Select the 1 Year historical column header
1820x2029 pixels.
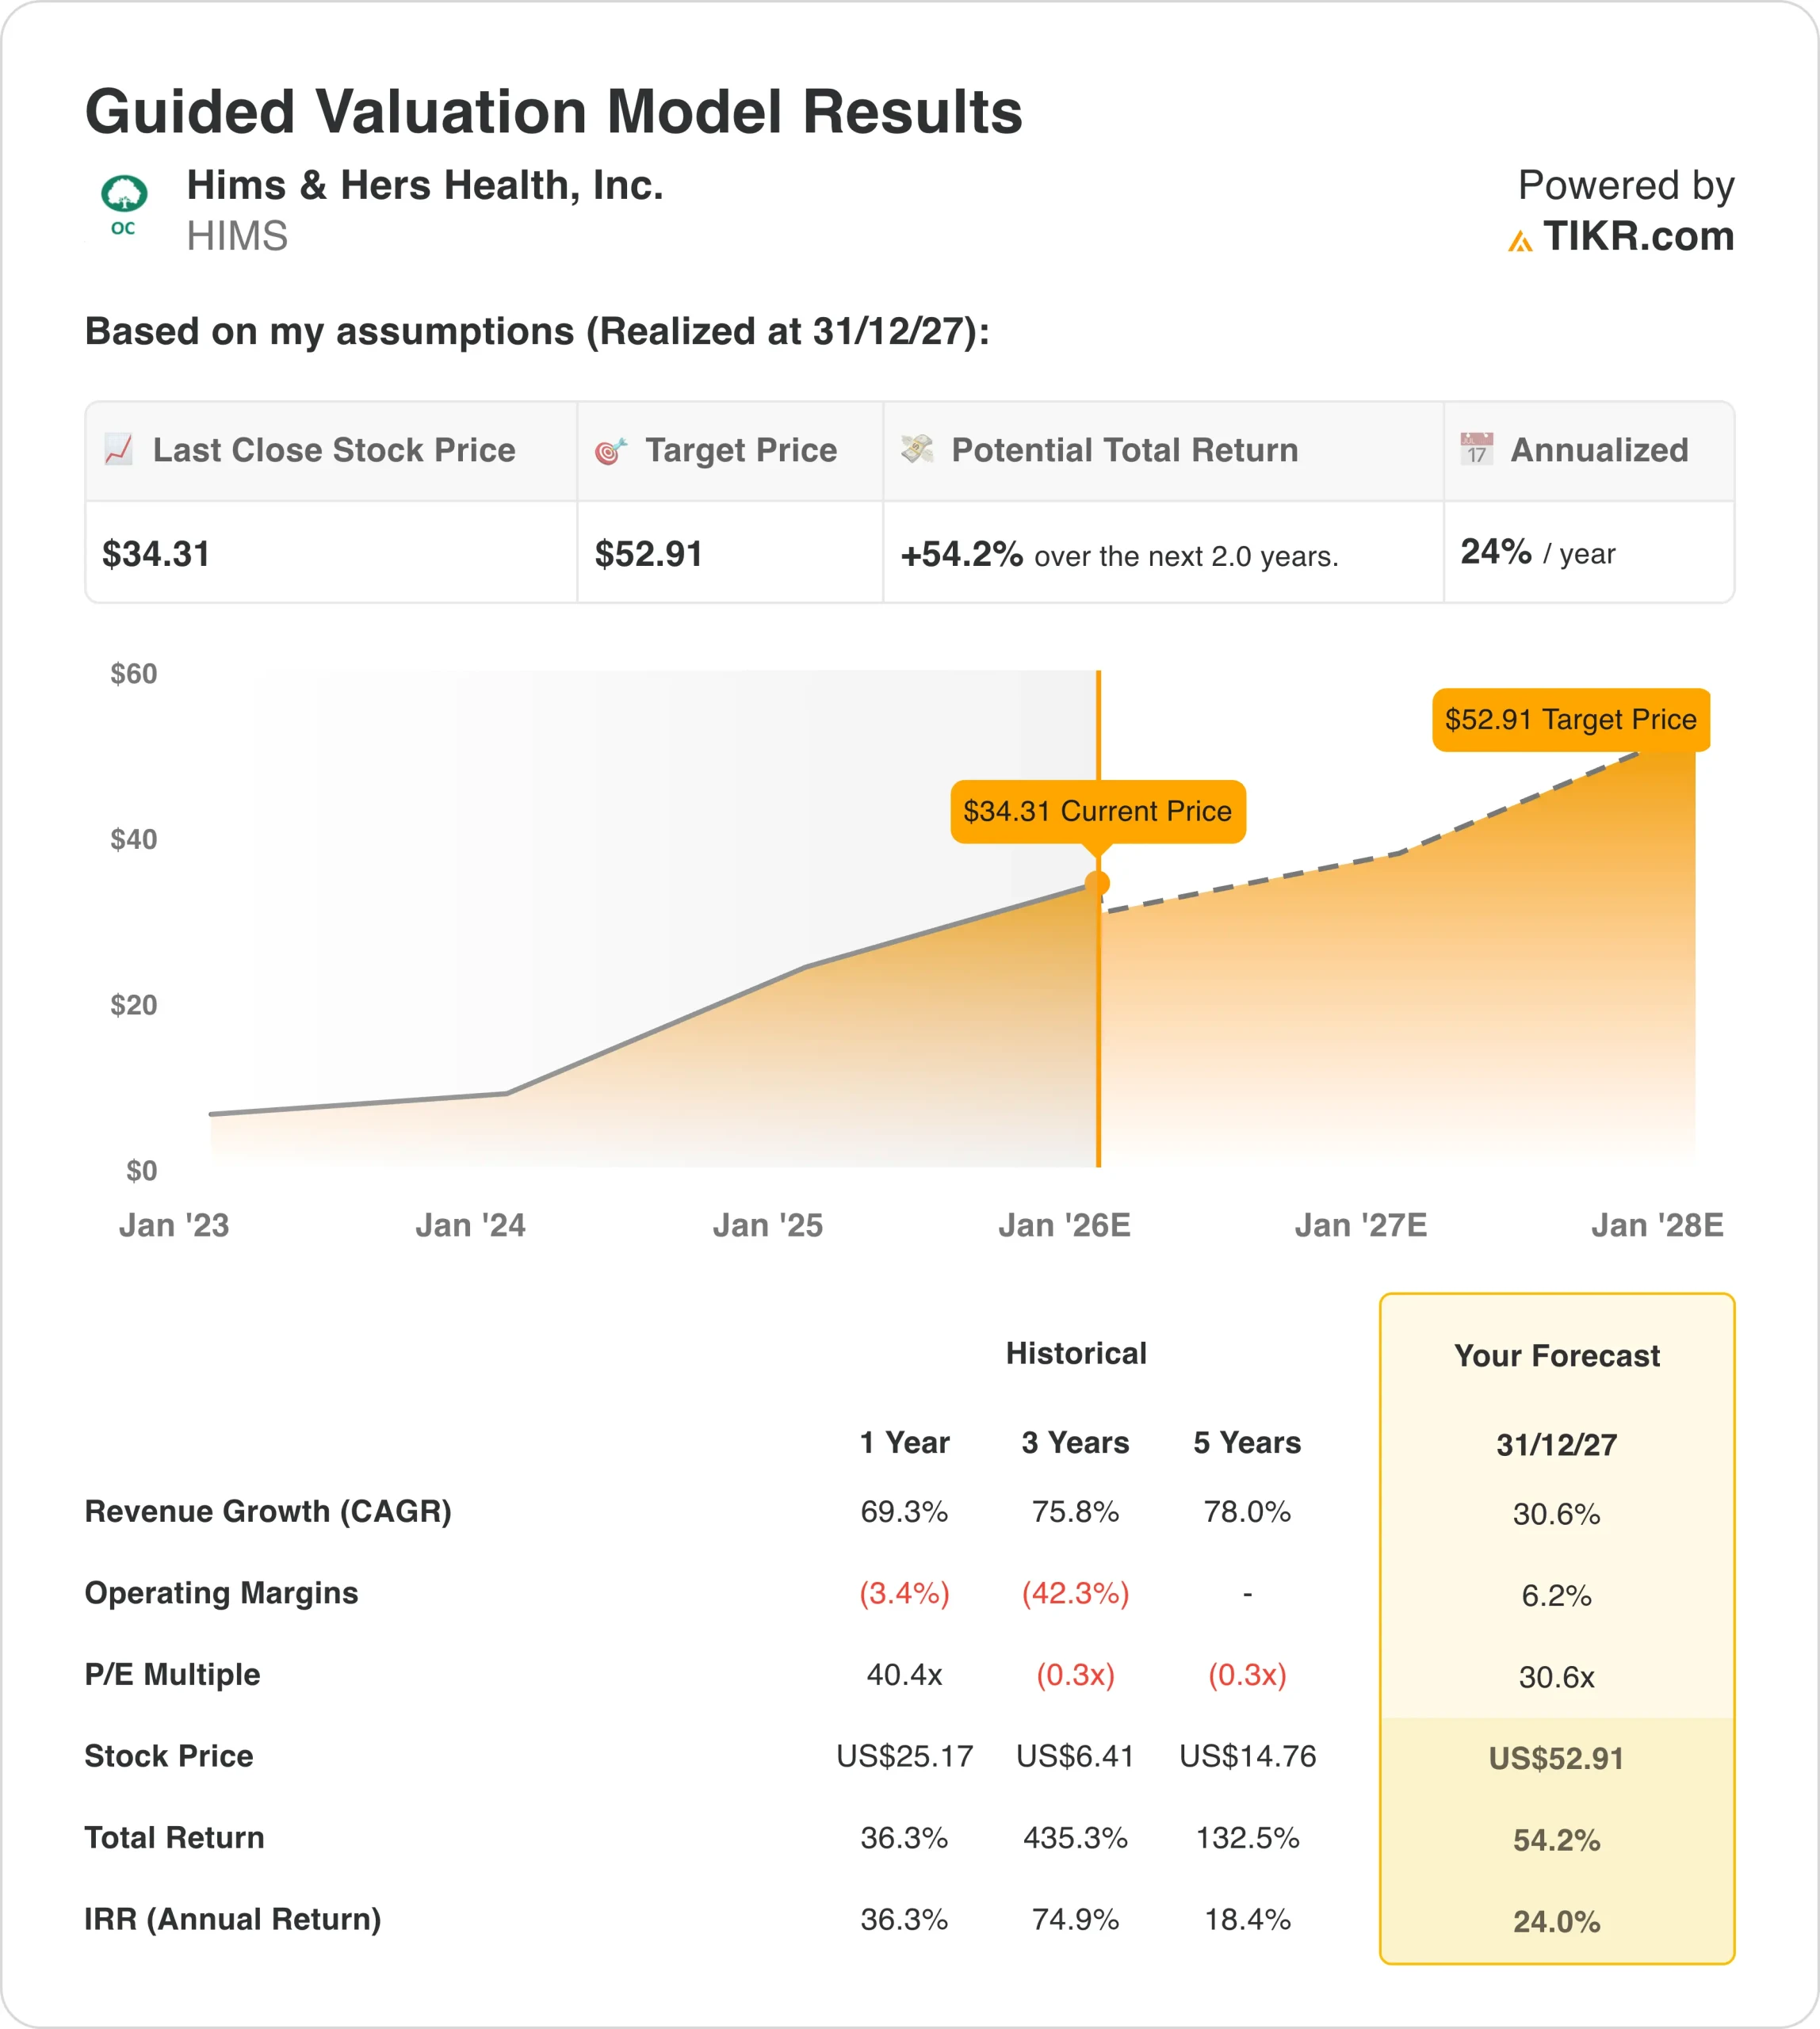pos(904,1442)
